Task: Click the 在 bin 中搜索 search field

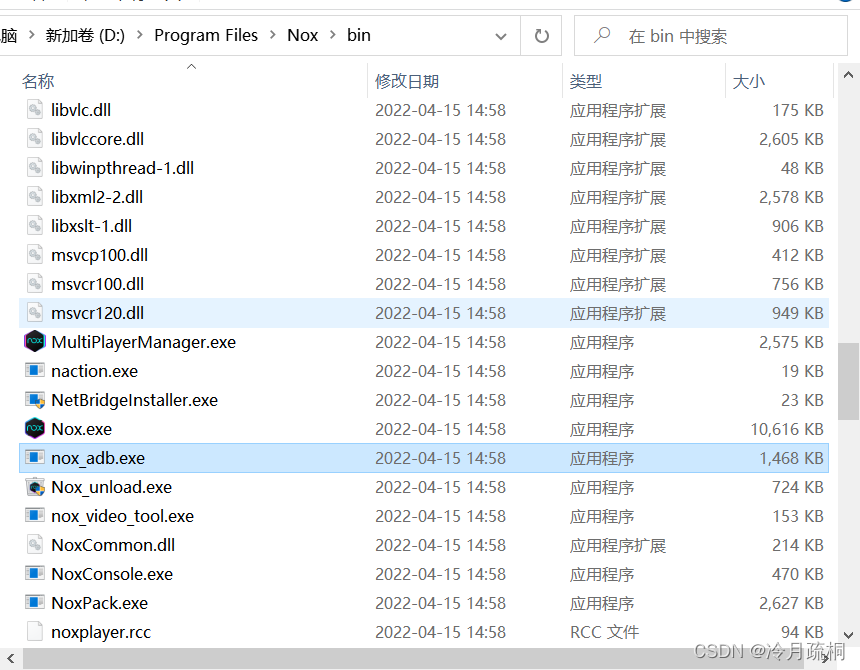Action: [x=711, y=36]
